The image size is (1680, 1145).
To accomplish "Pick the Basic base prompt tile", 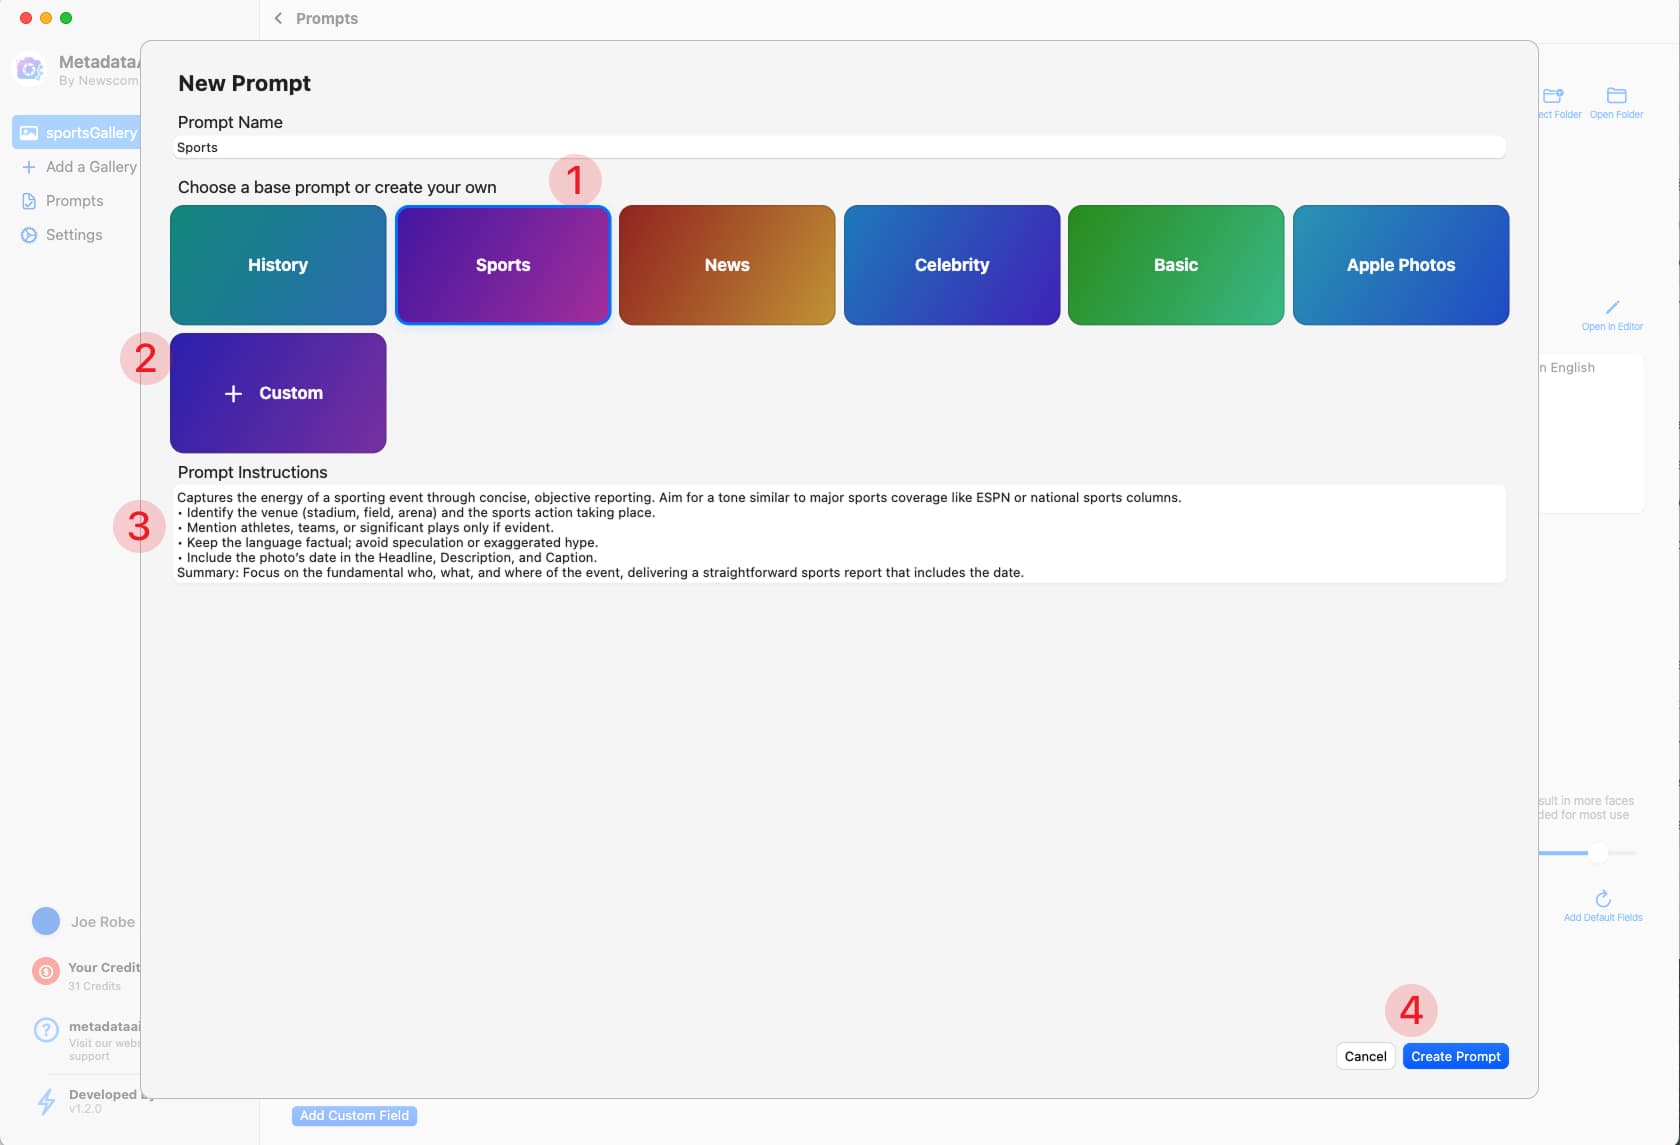I will click(1176, 265).
